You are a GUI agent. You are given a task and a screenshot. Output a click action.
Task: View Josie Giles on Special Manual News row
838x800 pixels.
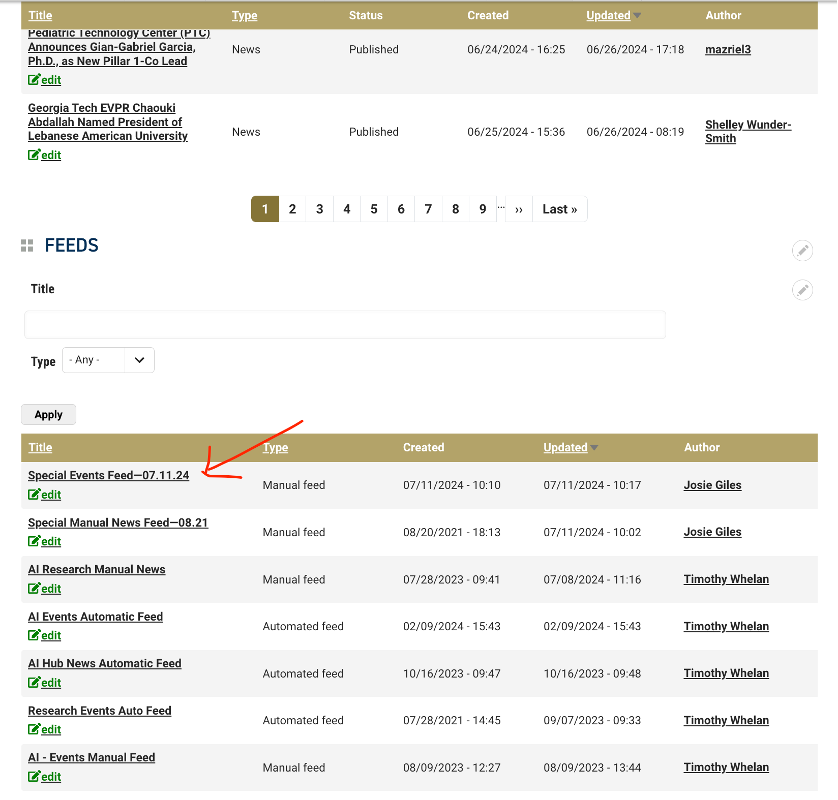[712, 532]
